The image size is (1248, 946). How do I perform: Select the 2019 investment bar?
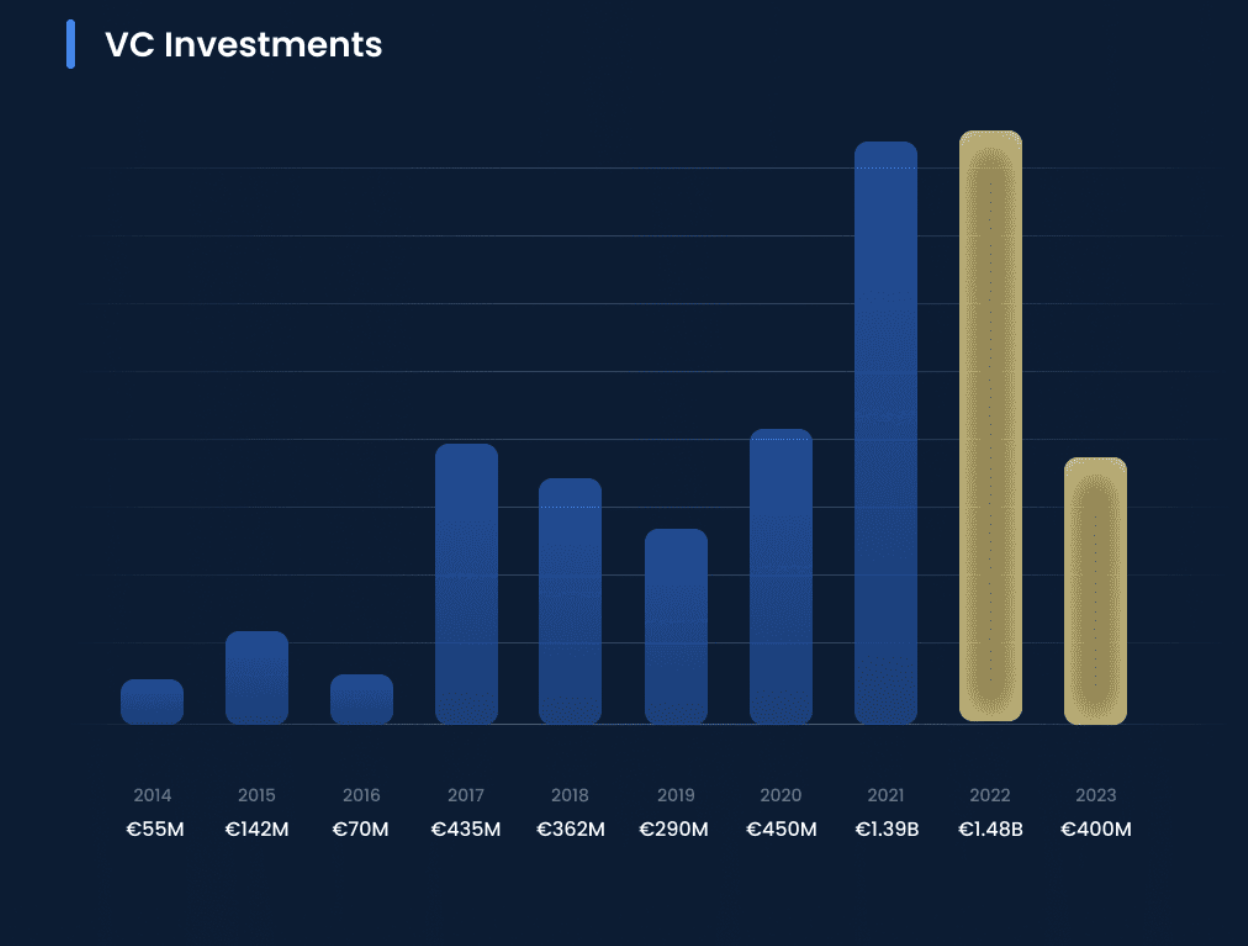pos(676,626)
